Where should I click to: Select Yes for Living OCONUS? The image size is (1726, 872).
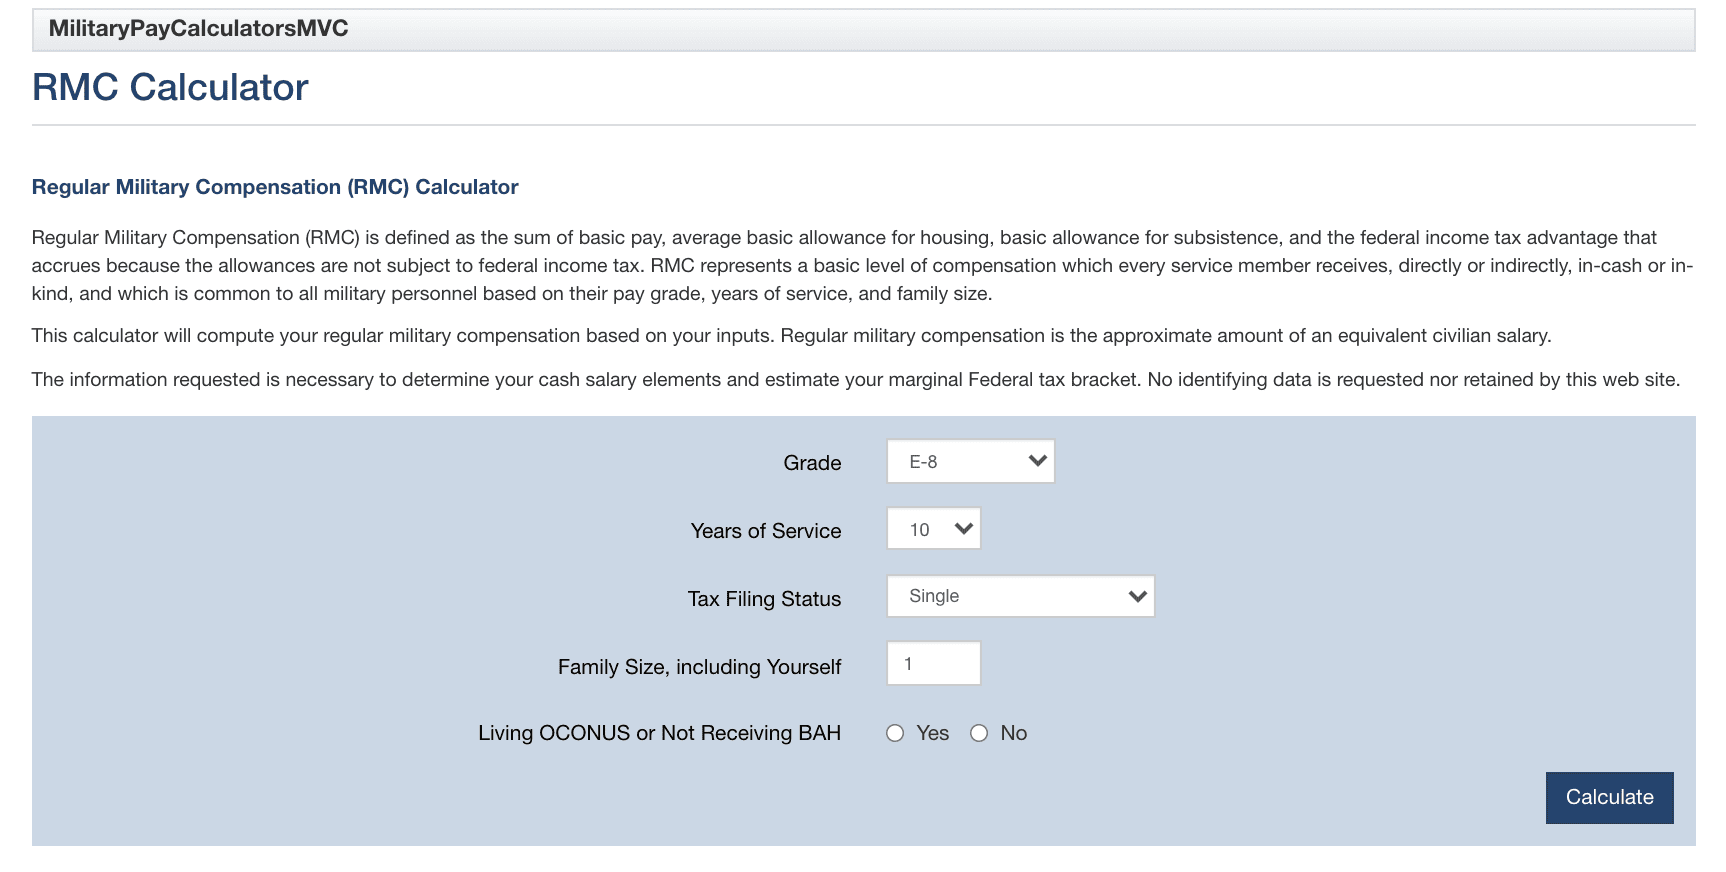pyautogui.click(x=895, y=733)
